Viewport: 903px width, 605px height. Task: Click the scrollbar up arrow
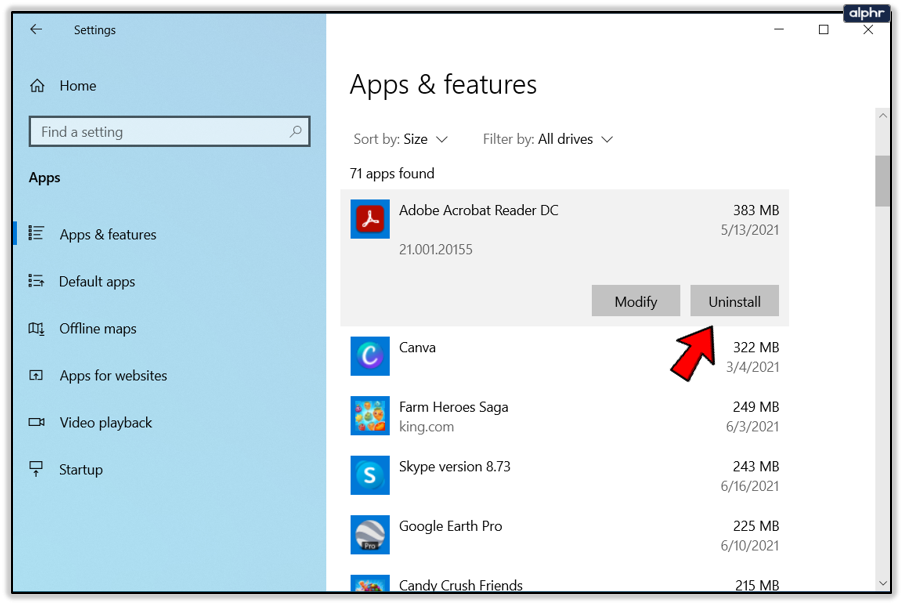(882, 116)
